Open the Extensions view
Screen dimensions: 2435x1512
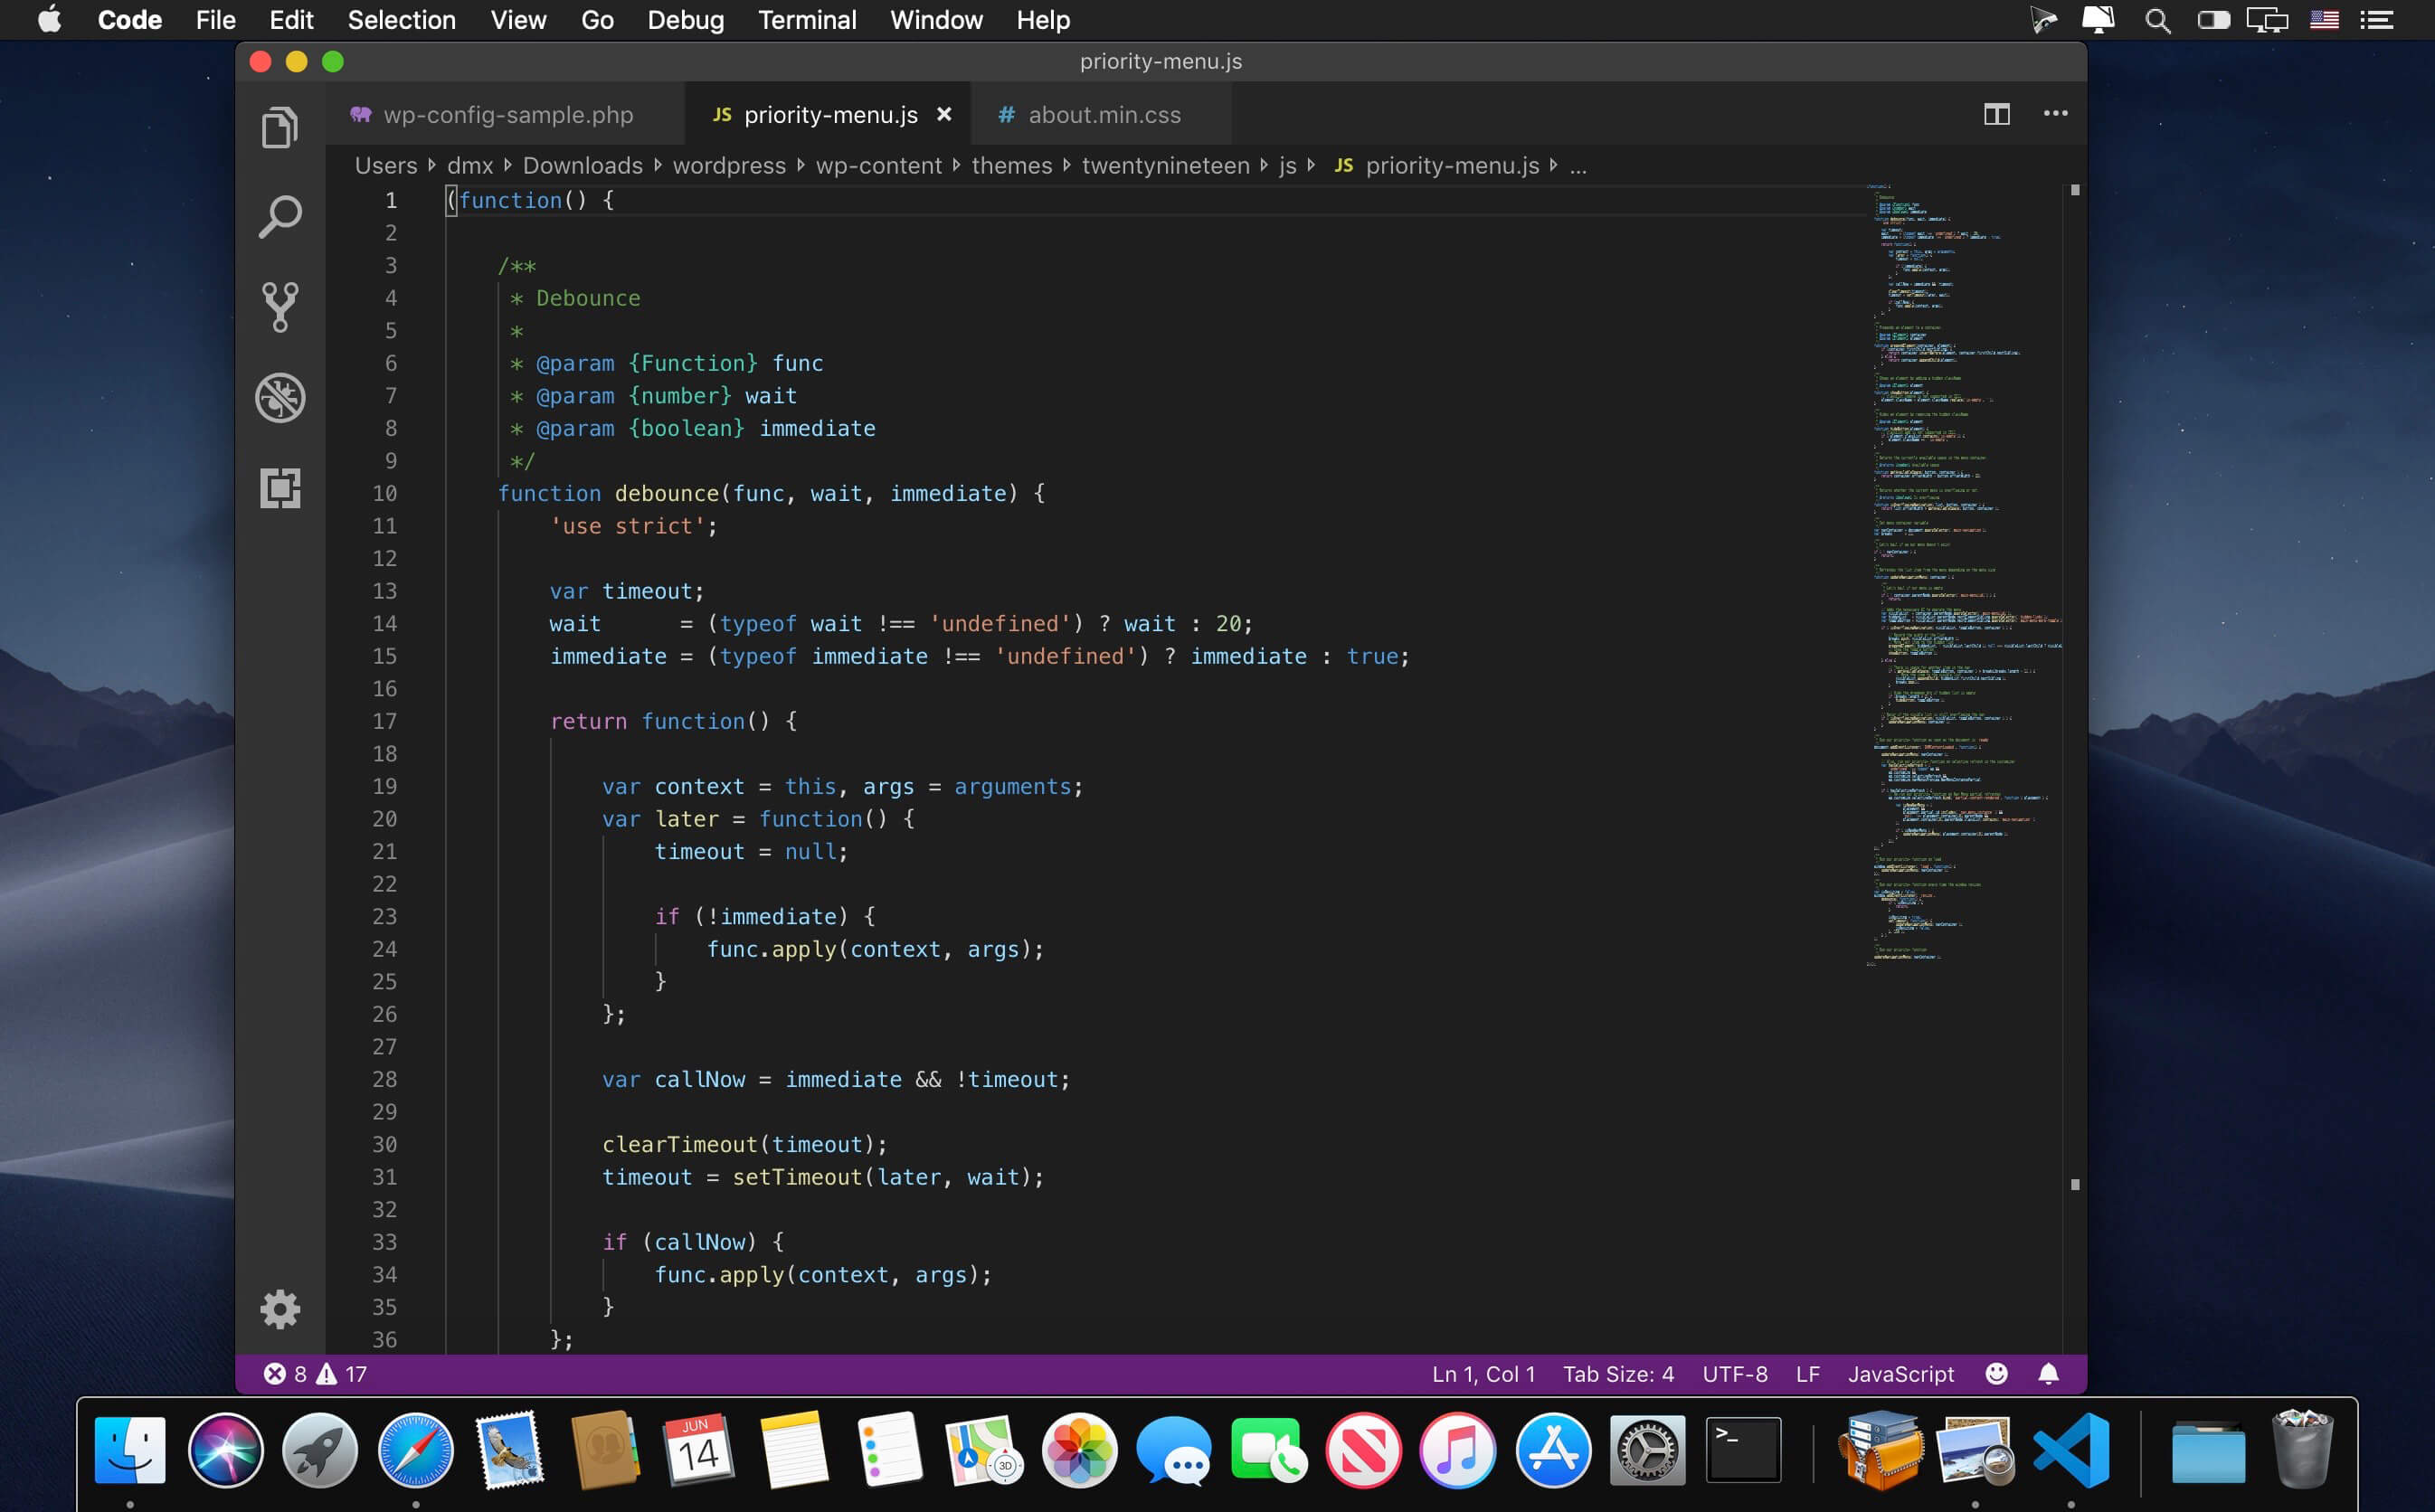tap(280, 488)
